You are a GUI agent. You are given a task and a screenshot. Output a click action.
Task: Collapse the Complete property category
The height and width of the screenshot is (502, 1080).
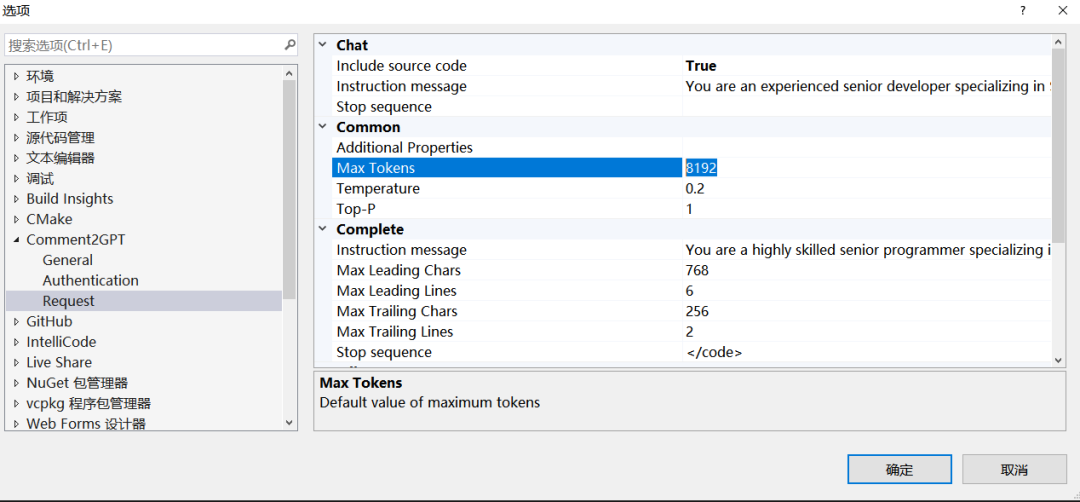pos(323,230)
